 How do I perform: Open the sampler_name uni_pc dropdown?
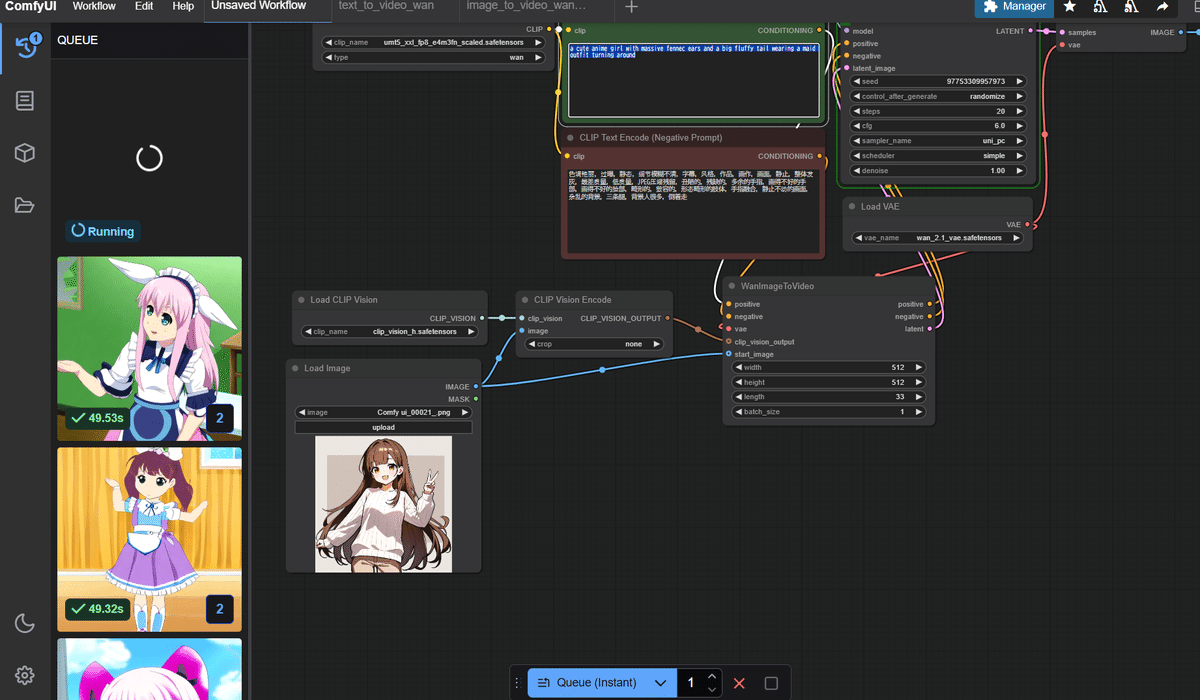[x=938, y=141]
